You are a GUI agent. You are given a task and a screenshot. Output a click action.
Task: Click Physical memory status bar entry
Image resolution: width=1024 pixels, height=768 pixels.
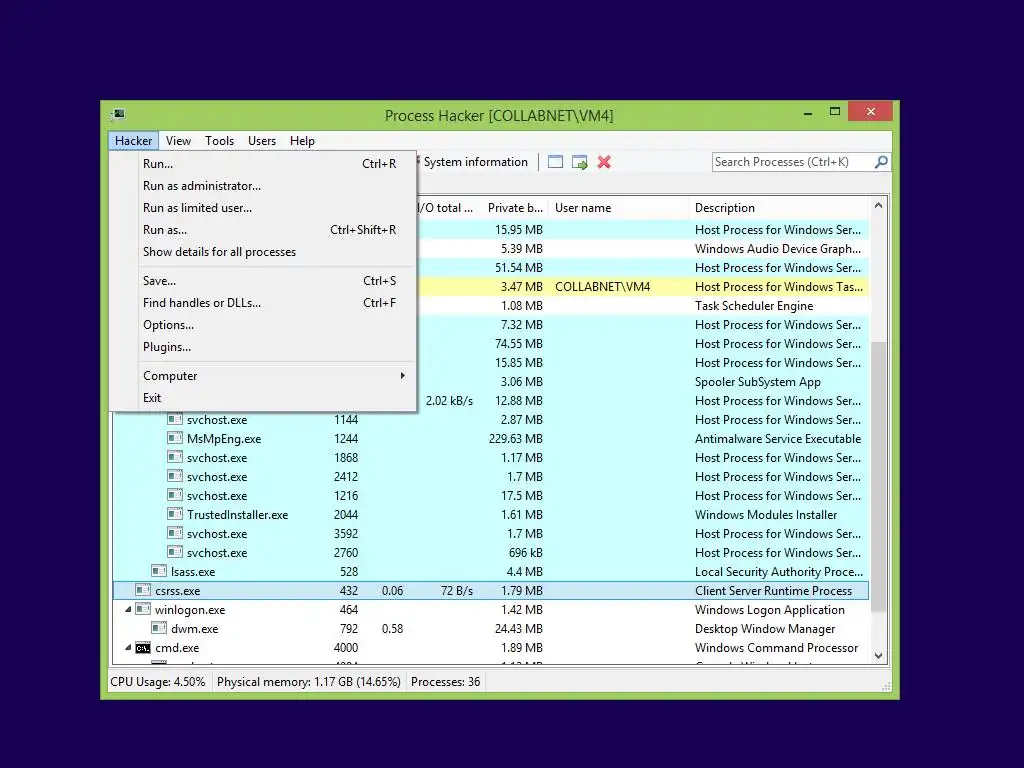(309, 682)
